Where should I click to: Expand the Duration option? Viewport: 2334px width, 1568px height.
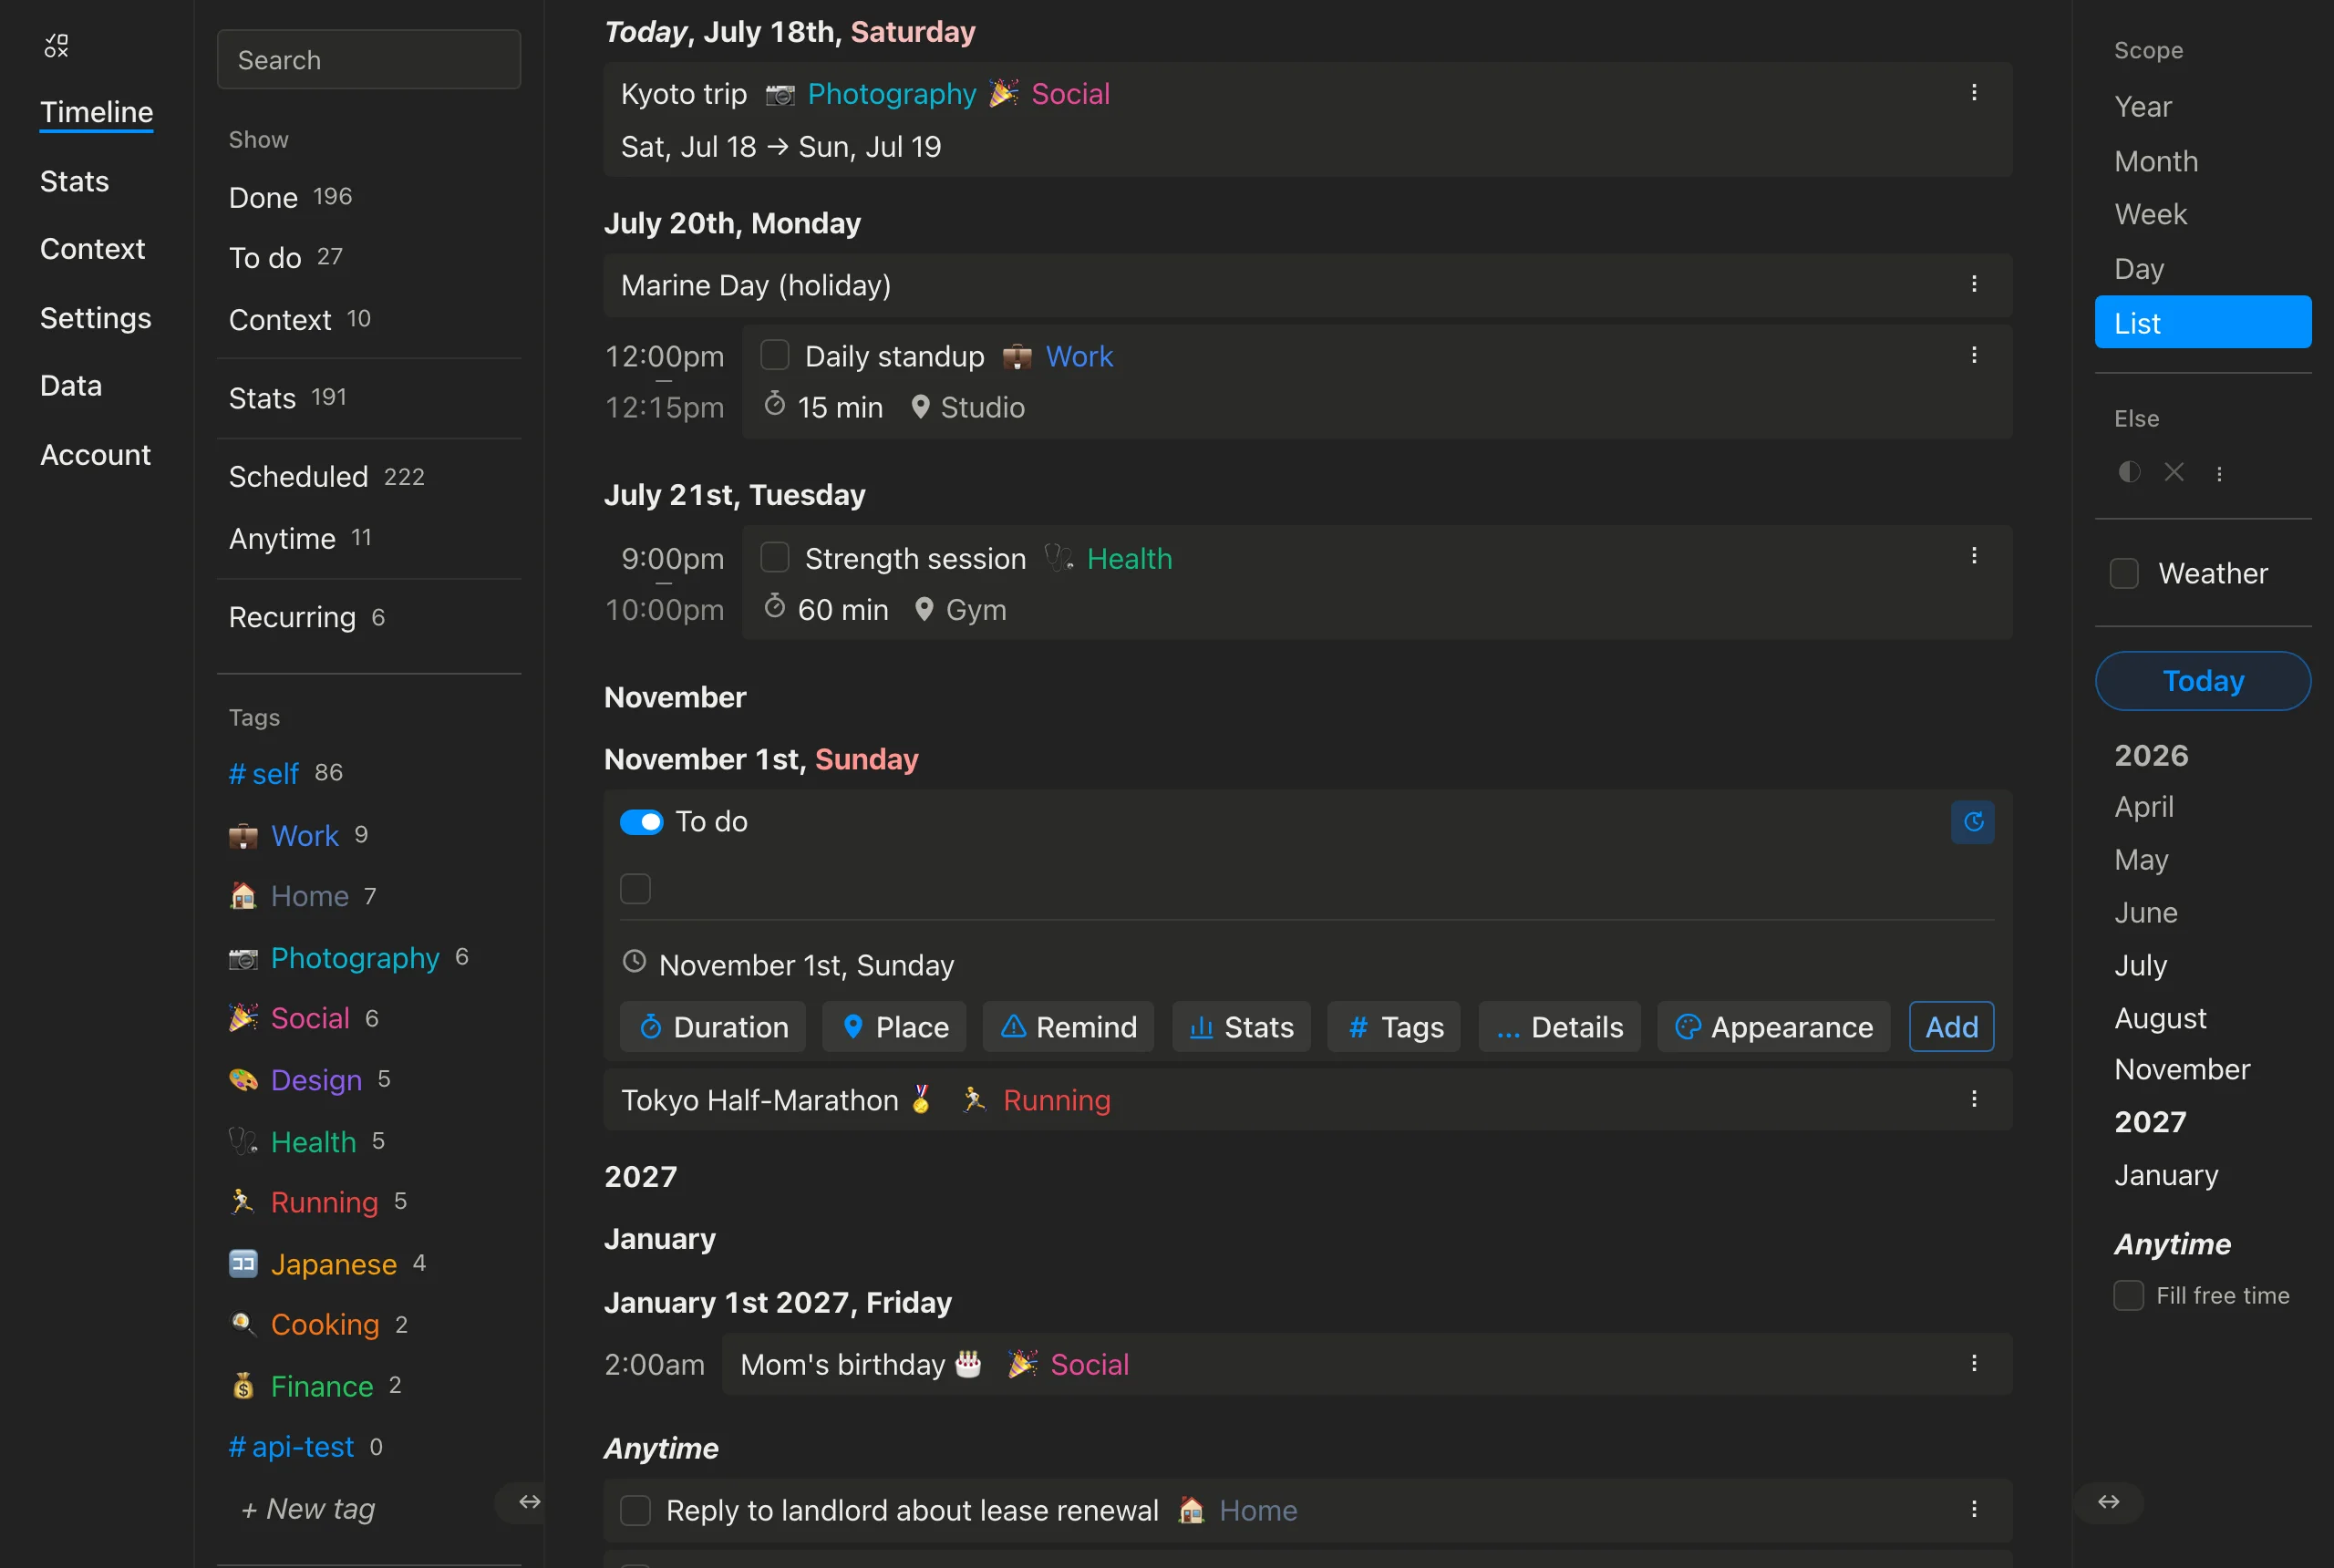click(x=713, y=1027)
